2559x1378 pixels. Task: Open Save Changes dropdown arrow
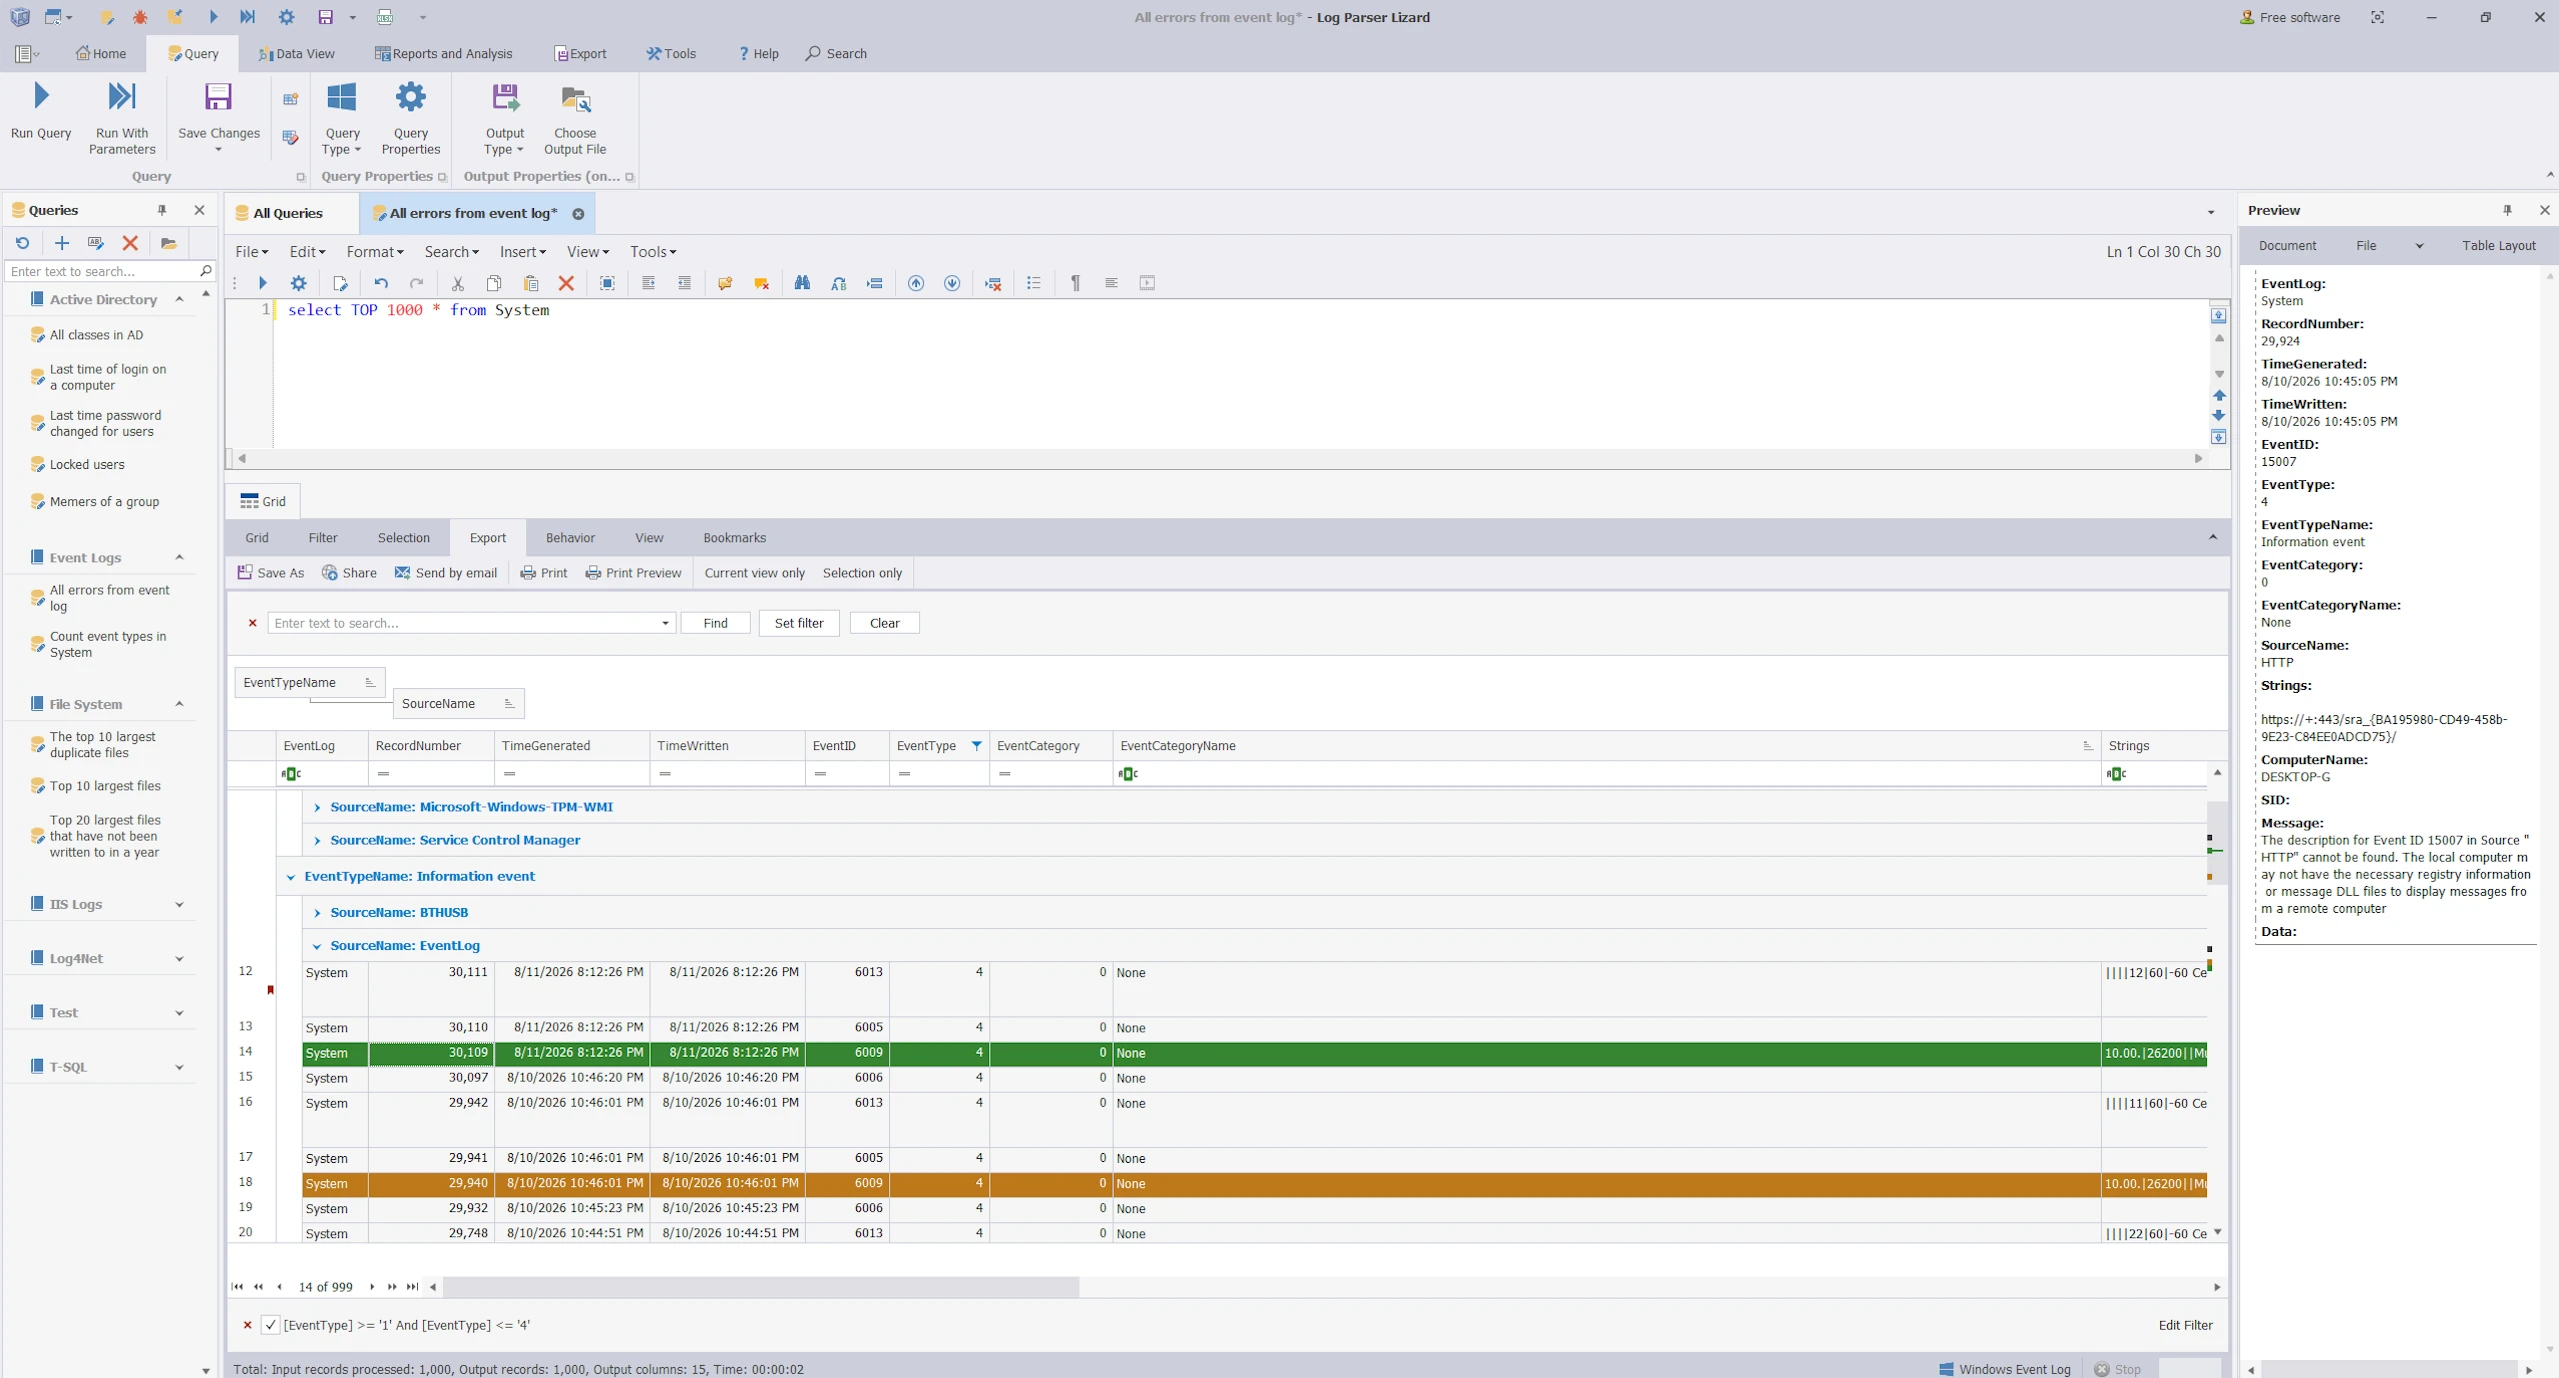tap(218, 150)
